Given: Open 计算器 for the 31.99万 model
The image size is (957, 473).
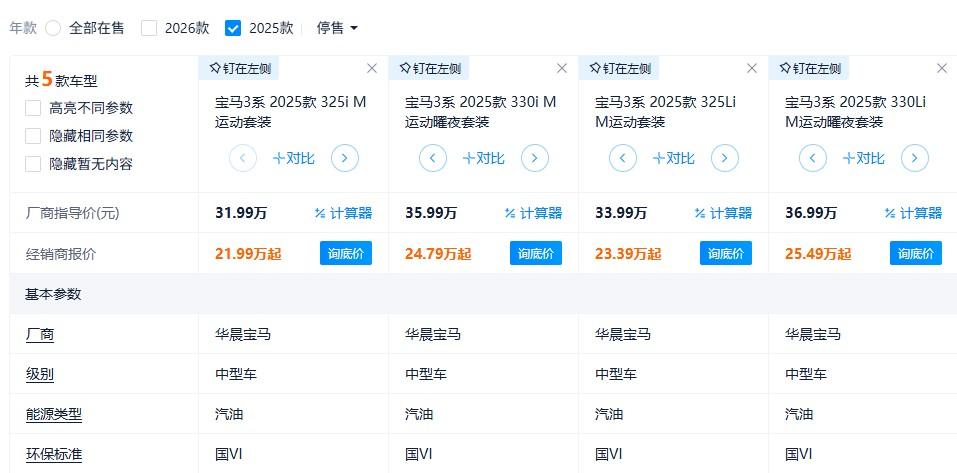Looking at the screenshot, I should click(343, 213).
